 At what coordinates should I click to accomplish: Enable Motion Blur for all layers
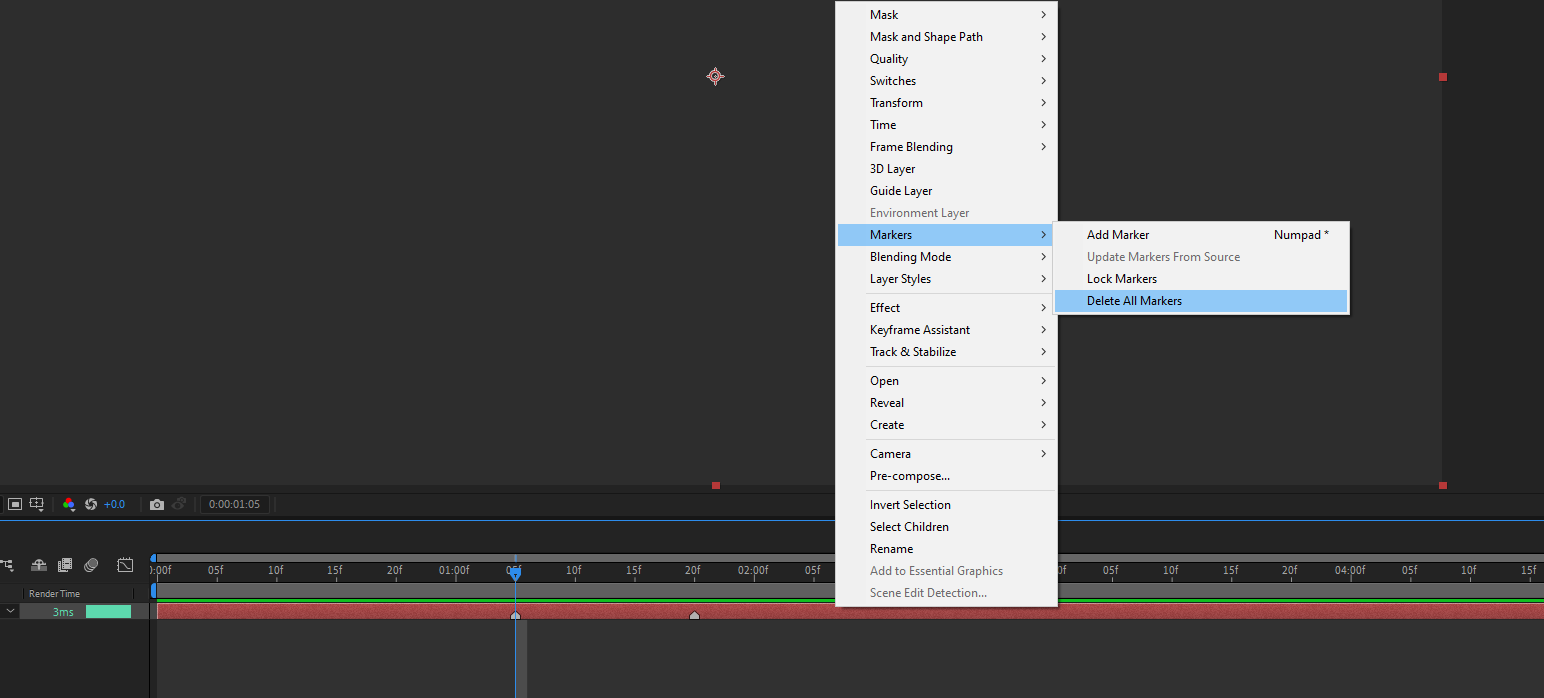tap(90, 565)
